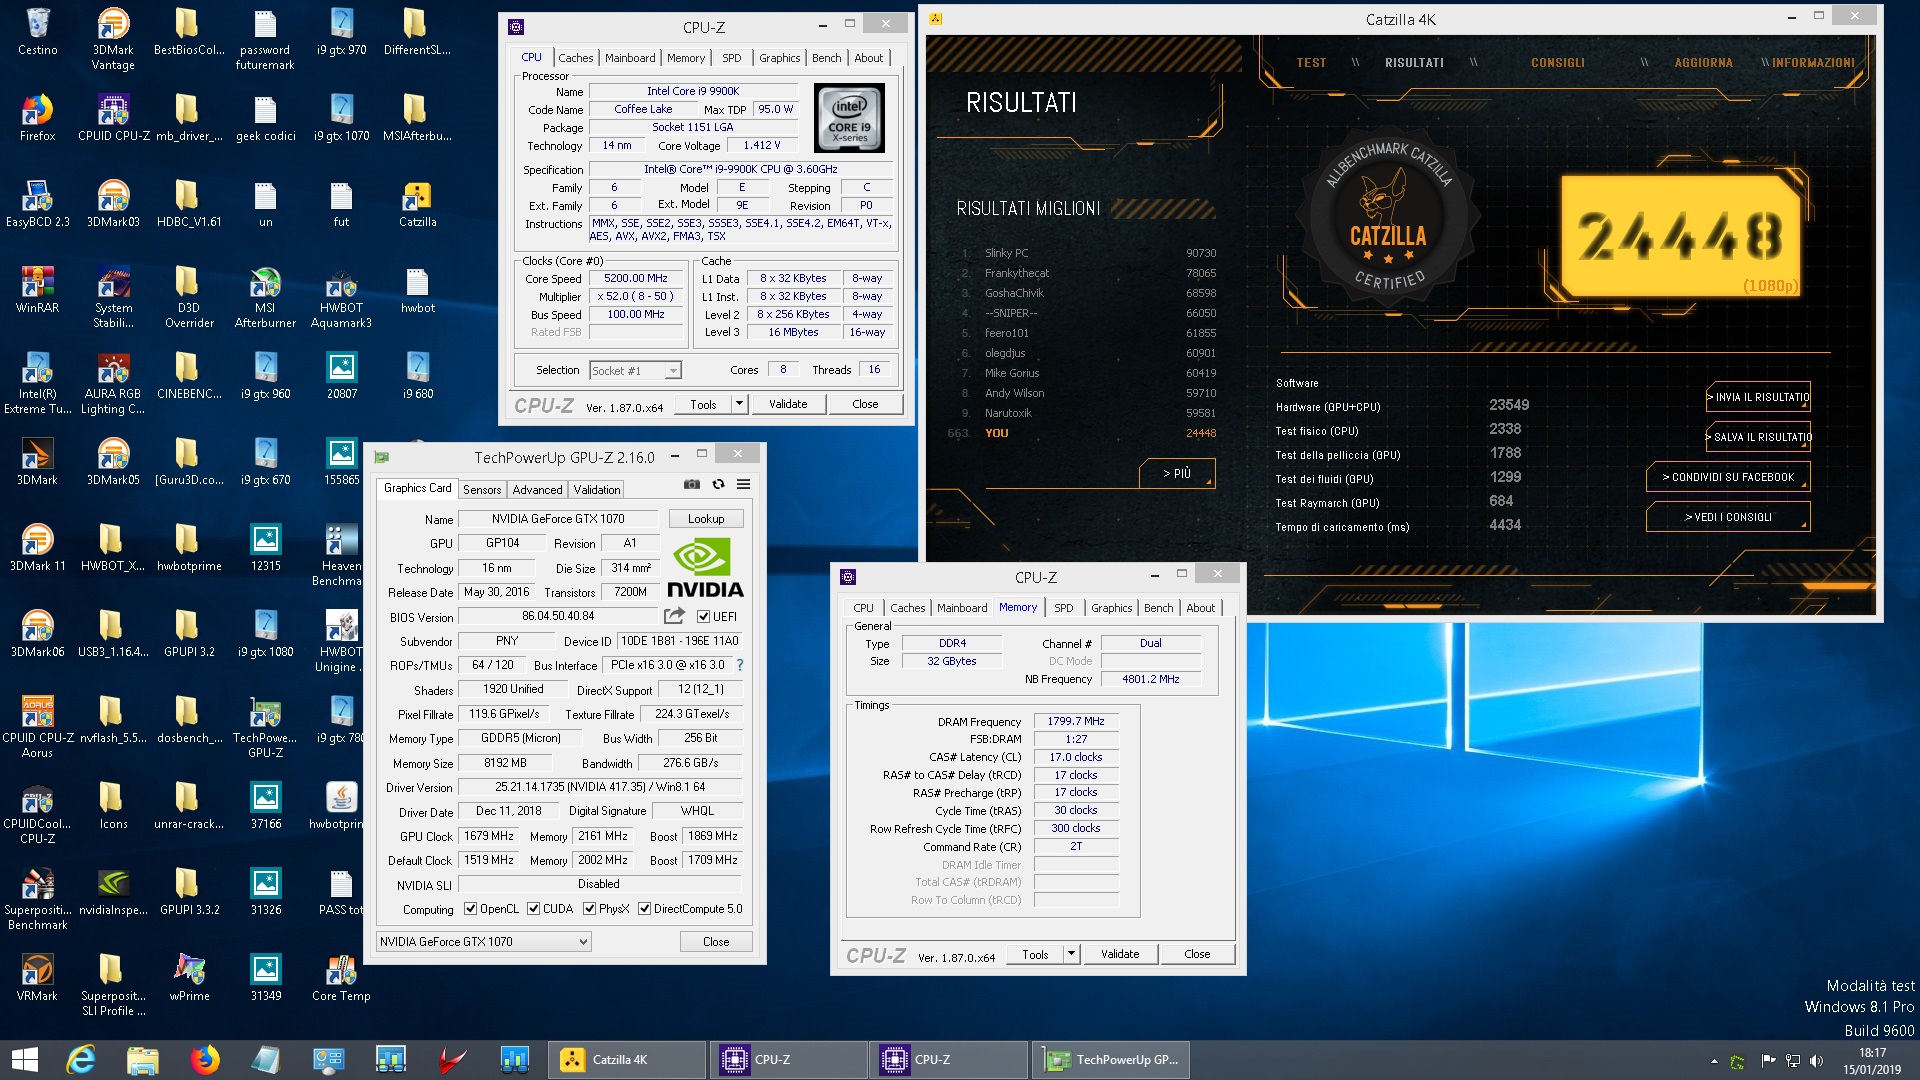Toggle the DirectCompute 5.0 checkbox

tap(645, 909)
